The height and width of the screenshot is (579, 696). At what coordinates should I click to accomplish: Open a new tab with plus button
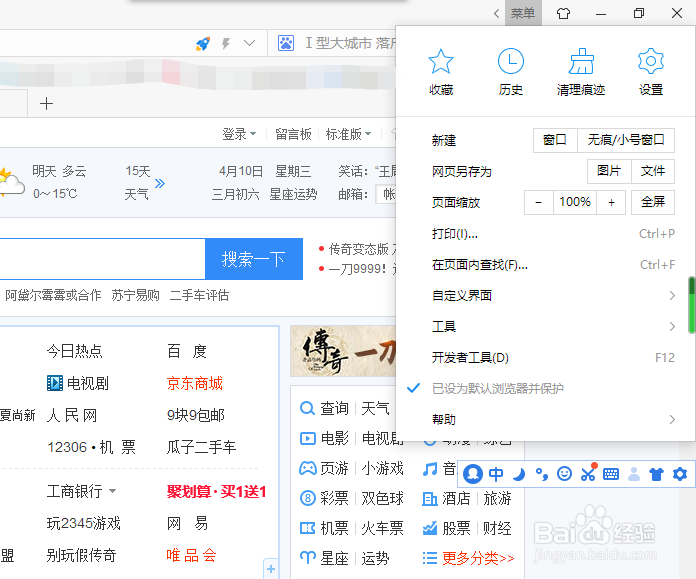(46, 104)
